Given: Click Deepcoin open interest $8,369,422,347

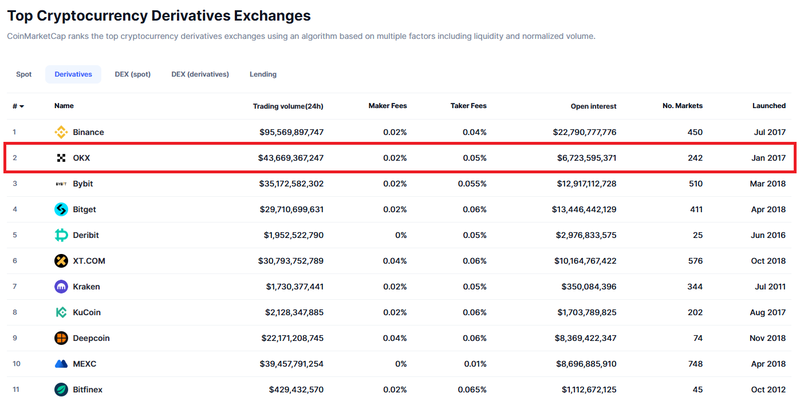Looking at the screenshot, I should tap(585, 338).
